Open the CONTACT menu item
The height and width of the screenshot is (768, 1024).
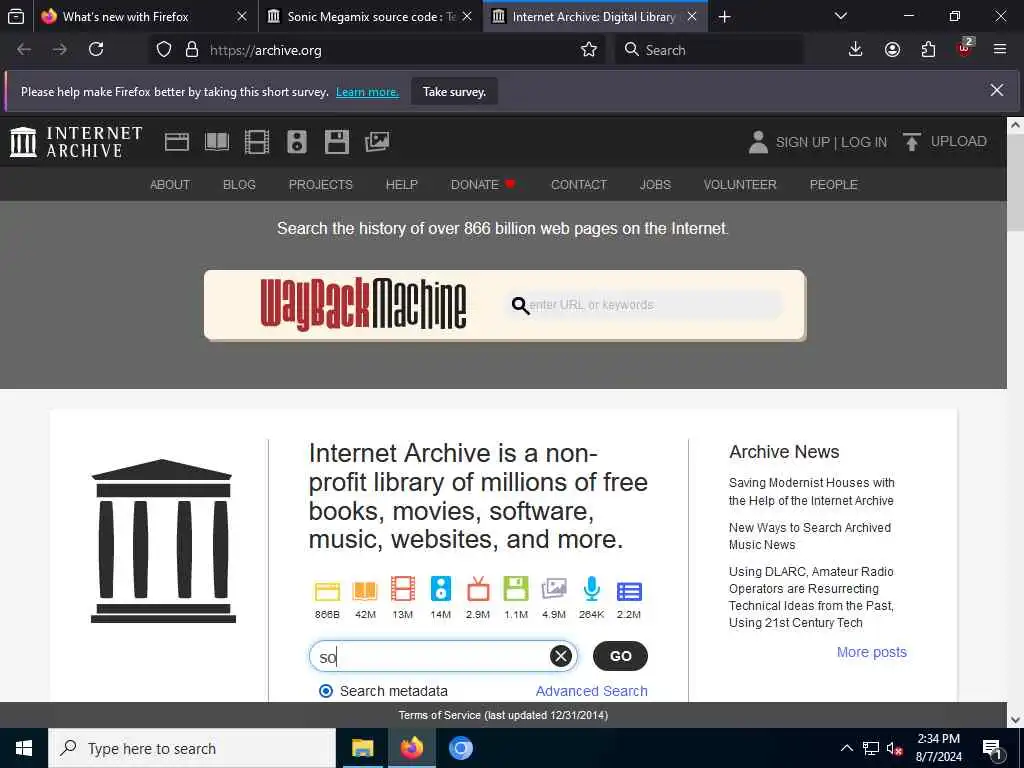click(x=579, y=185)
